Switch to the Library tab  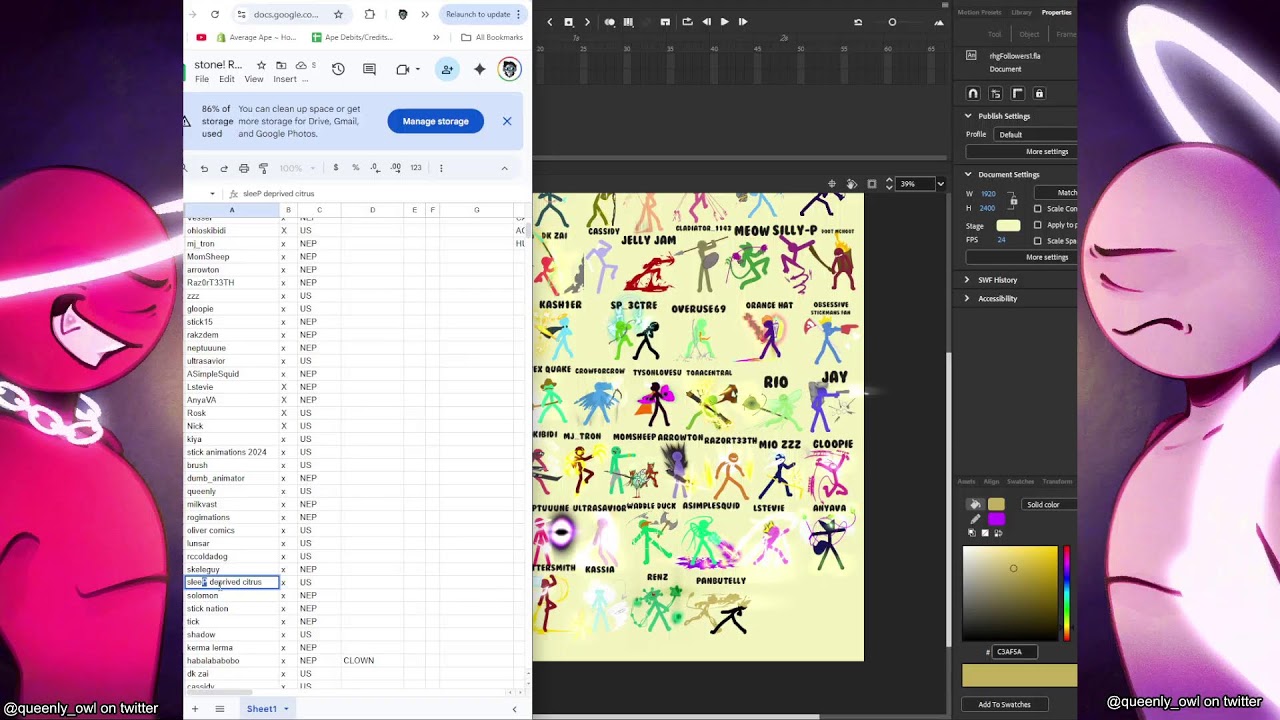(1021, 12)
